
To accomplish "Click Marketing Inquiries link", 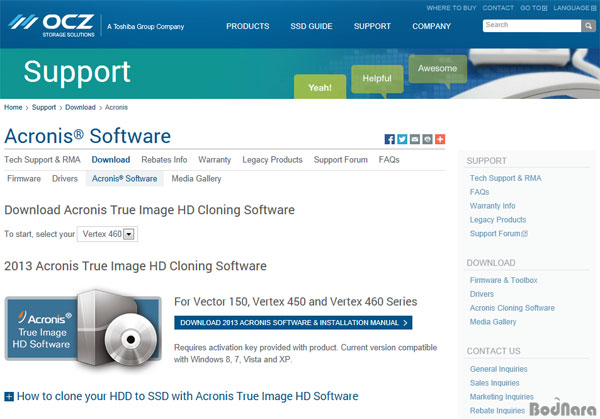I will pos(502,397).
